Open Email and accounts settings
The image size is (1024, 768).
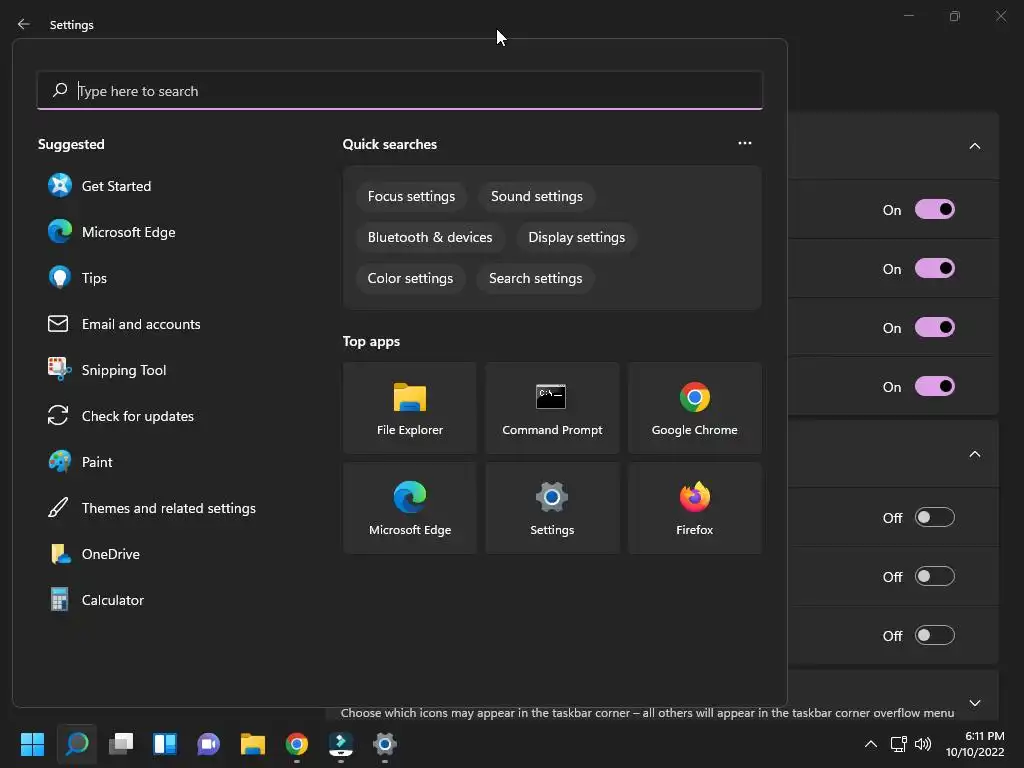tap(124, 324)
